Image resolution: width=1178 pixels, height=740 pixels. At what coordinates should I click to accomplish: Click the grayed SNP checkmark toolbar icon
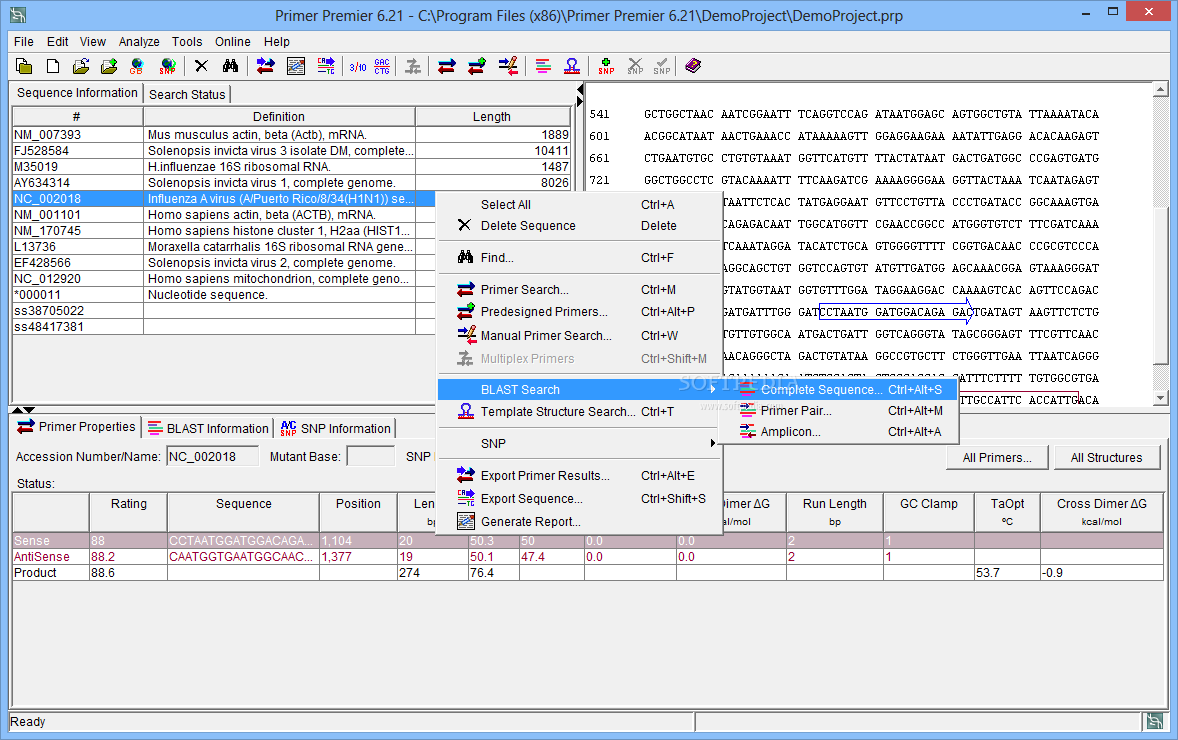click(661, 66)
